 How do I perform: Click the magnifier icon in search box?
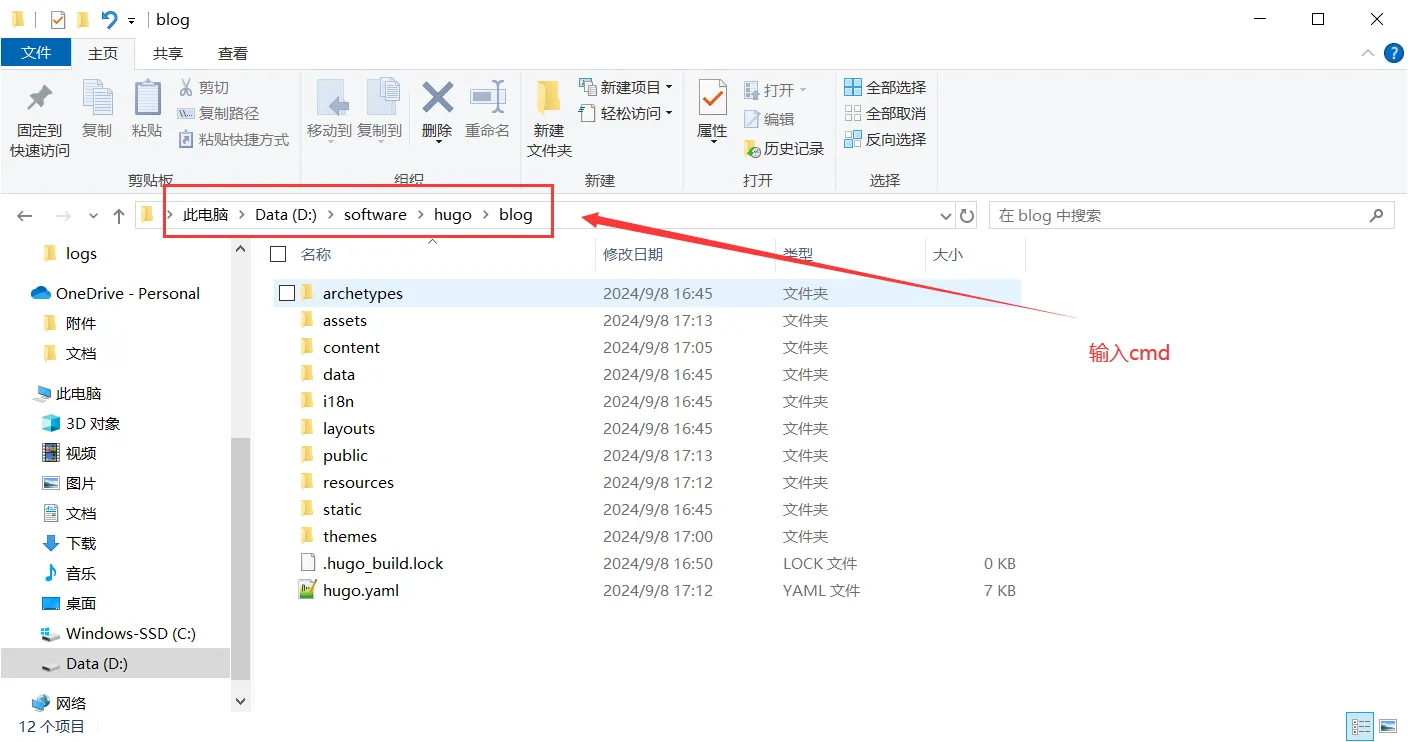tap(1377, 215)
